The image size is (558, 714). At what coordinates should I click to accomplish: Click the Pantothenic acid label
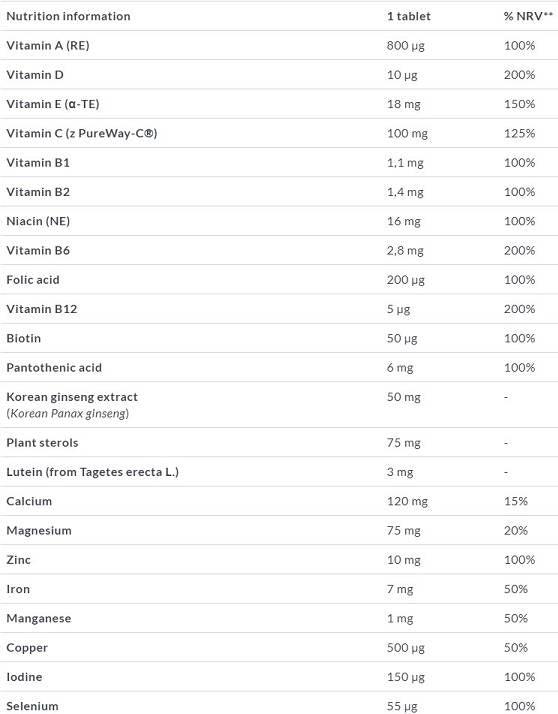pos(54,367)
